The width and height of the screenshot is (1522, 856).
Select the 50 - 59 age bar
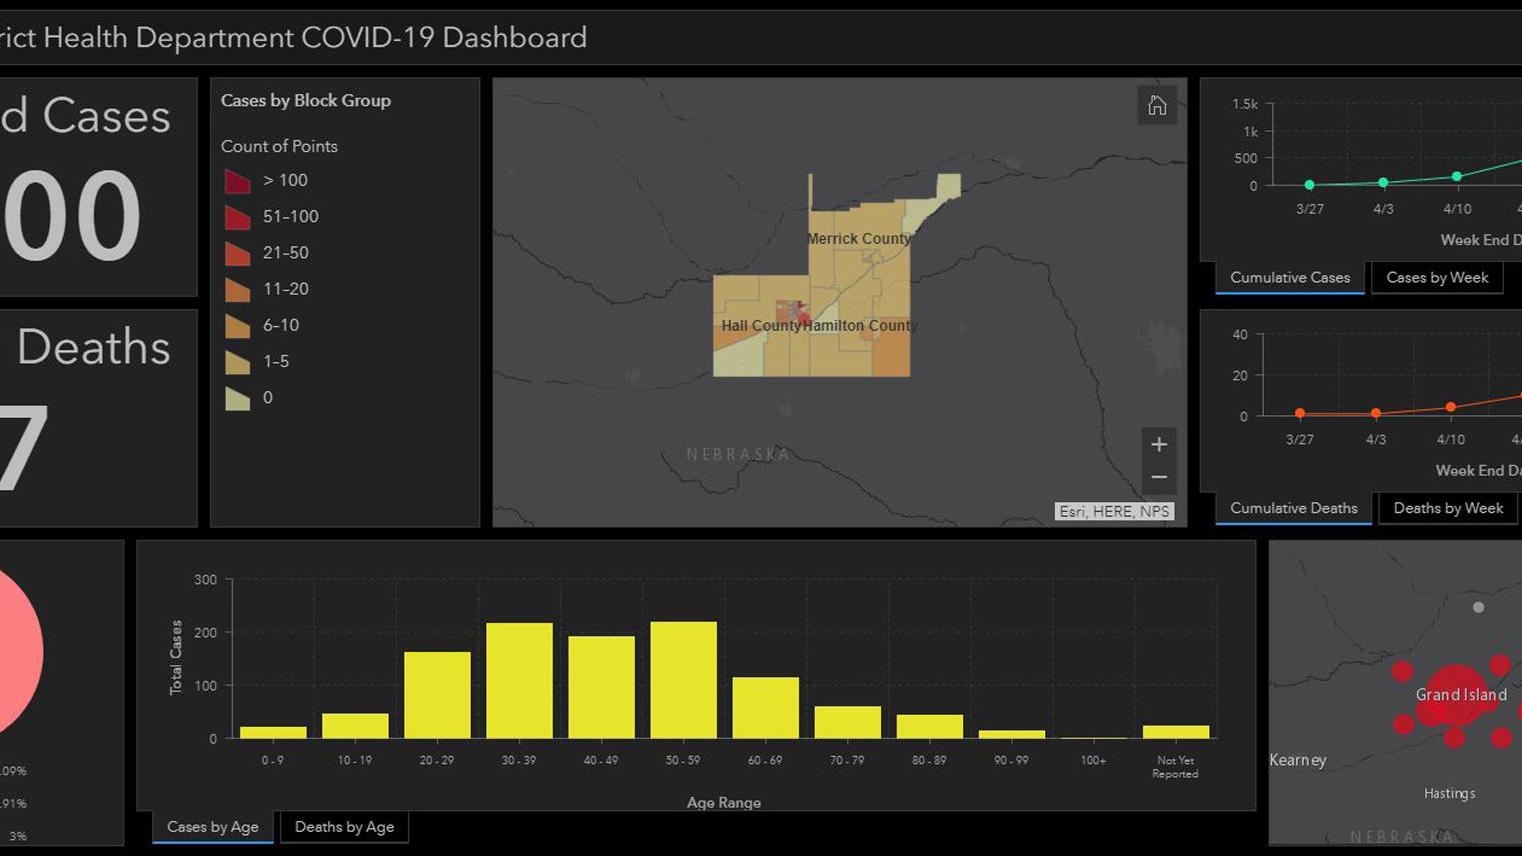[x=683, y=680]
